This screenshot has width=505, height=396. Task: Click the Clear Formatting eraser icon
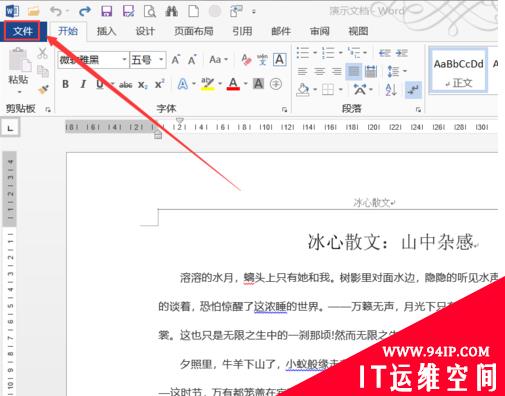pos(246,60)
